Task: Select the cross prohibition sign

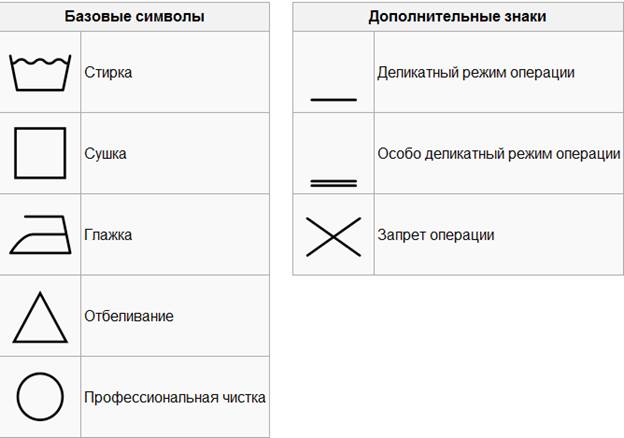Action: click(x=333, y=236)
